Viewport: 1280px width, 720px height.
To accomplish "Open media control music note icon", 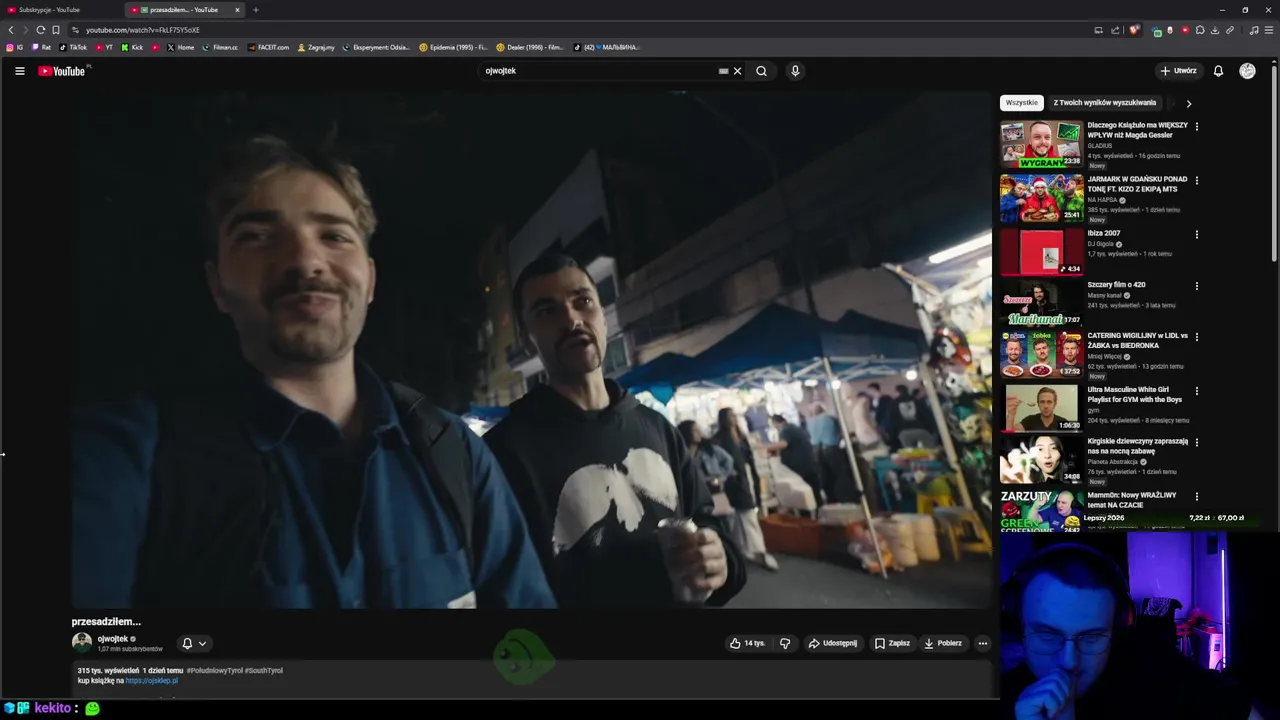I will [x=1254, y=30].
